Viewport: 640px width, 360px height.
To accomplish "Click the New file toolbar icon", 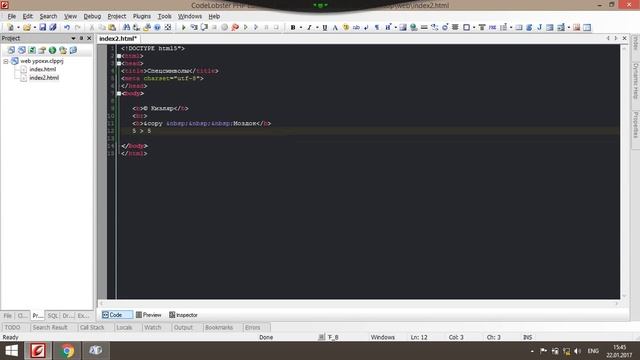I will (11, 27).
